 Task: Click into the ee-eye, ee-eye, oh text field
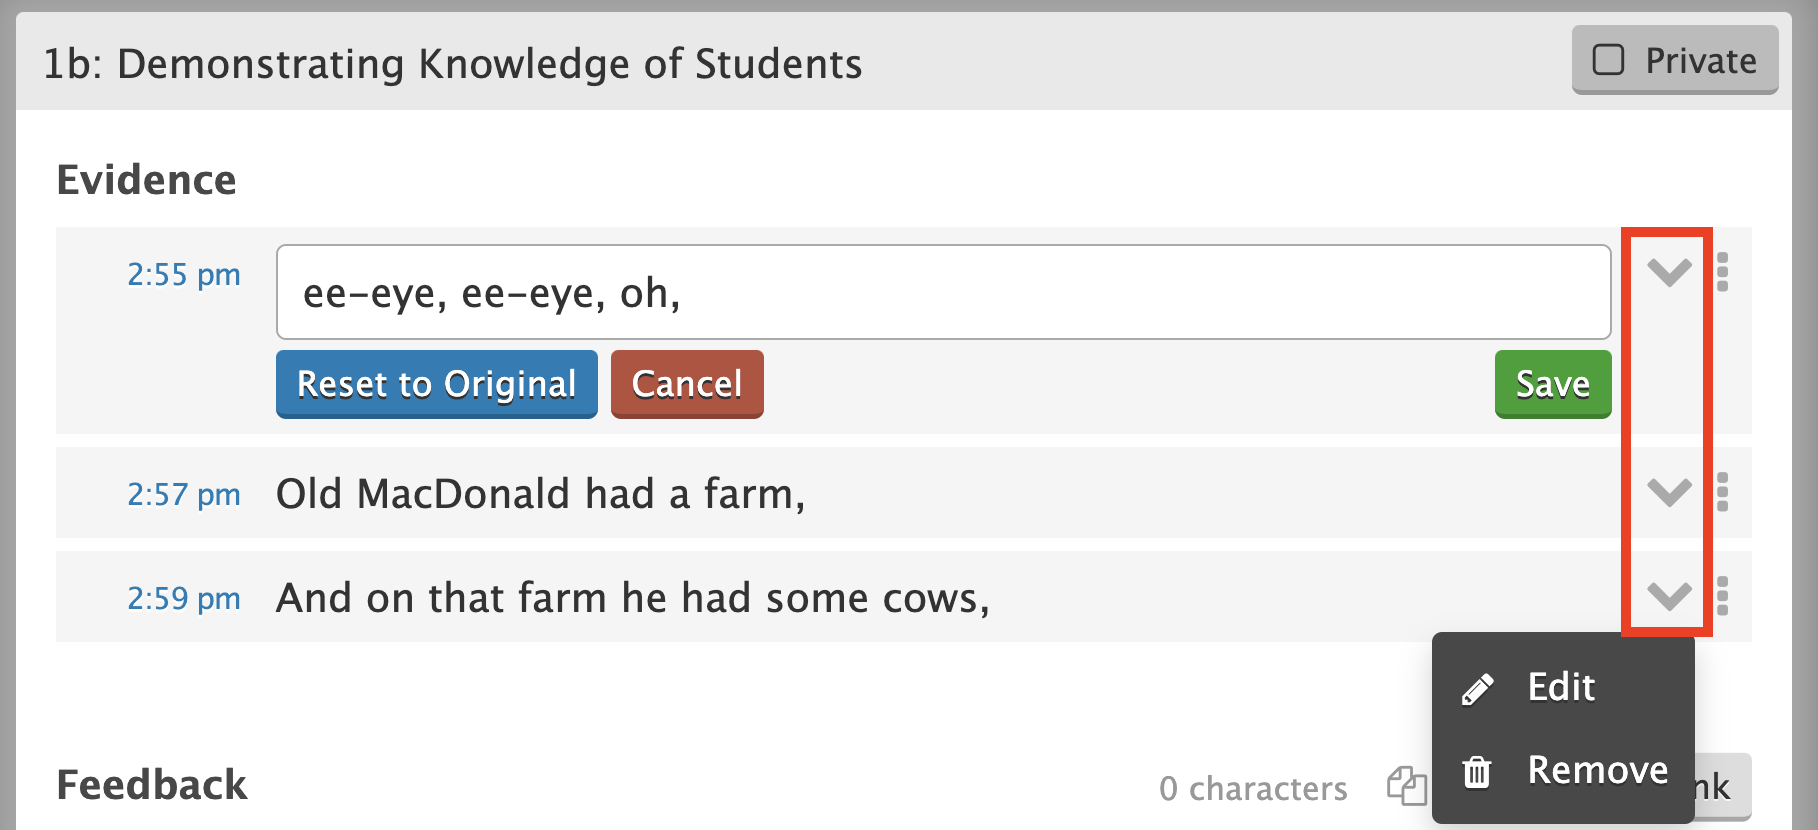(943, 292)
